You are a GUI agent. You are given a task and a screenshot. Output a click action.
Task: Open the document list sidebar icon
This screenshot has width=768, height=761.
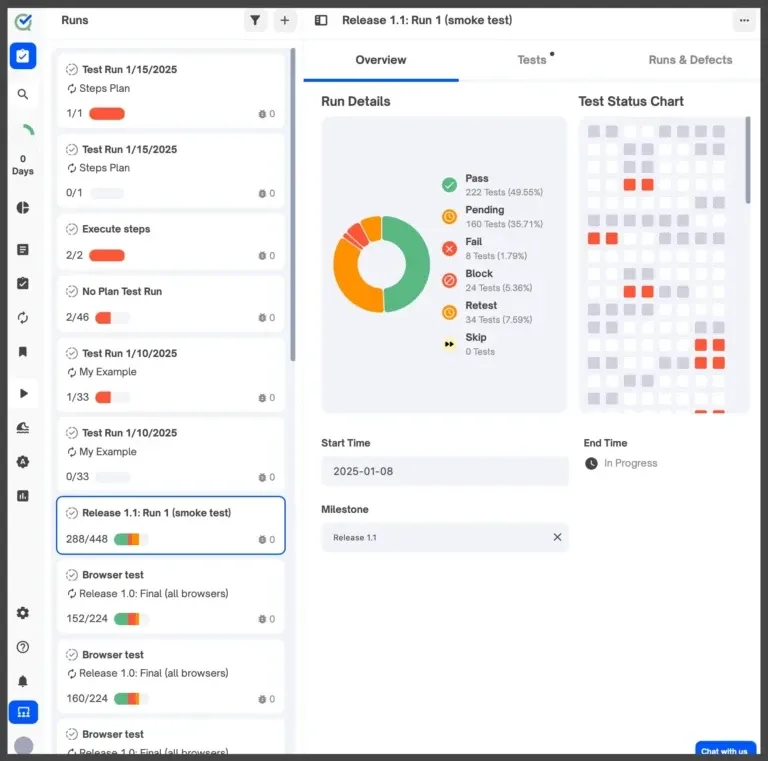tap(23, 250)
